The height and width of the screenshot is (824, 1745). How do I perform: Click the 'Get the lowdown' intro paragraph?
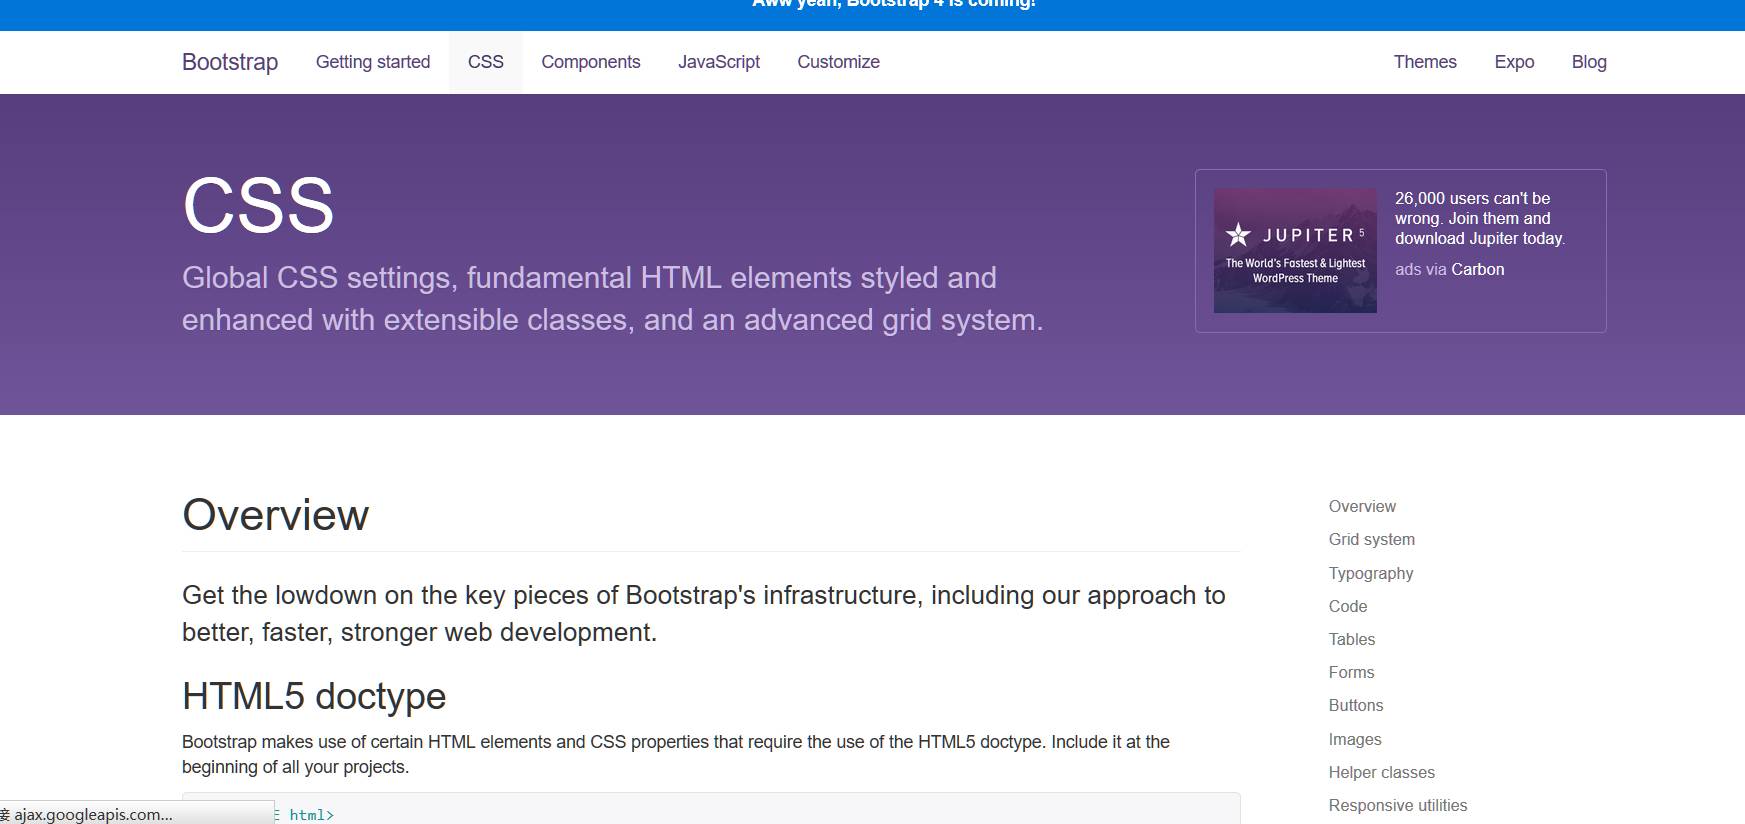pyautogui.click(x=704, y=613)
